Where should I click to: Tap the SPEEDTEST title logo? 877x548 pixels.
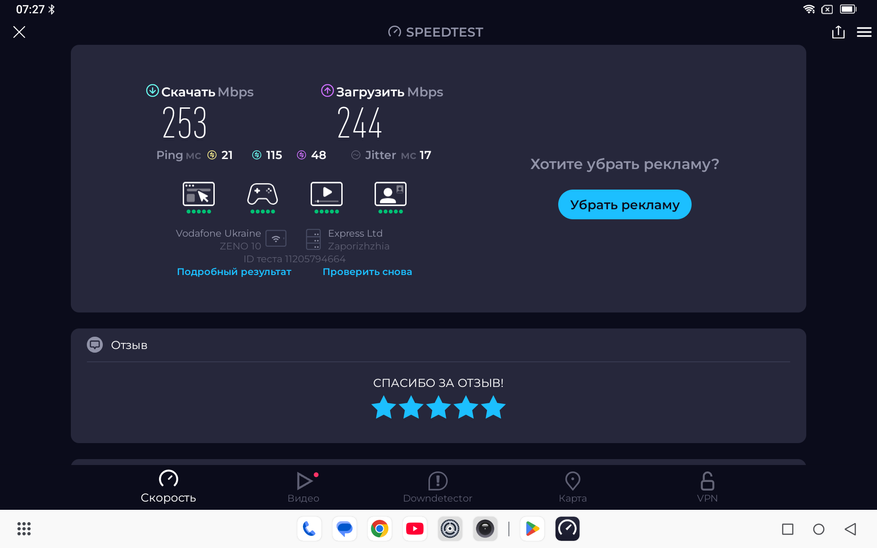(x=436, y=32)
